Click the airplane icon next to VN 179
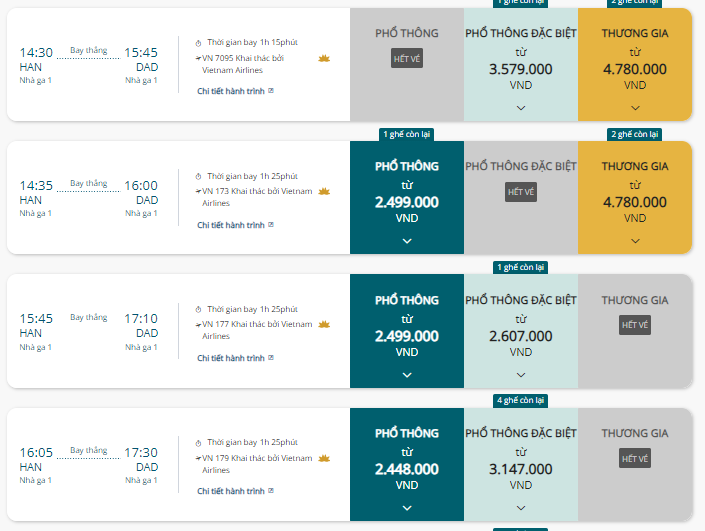 [198, 458]
